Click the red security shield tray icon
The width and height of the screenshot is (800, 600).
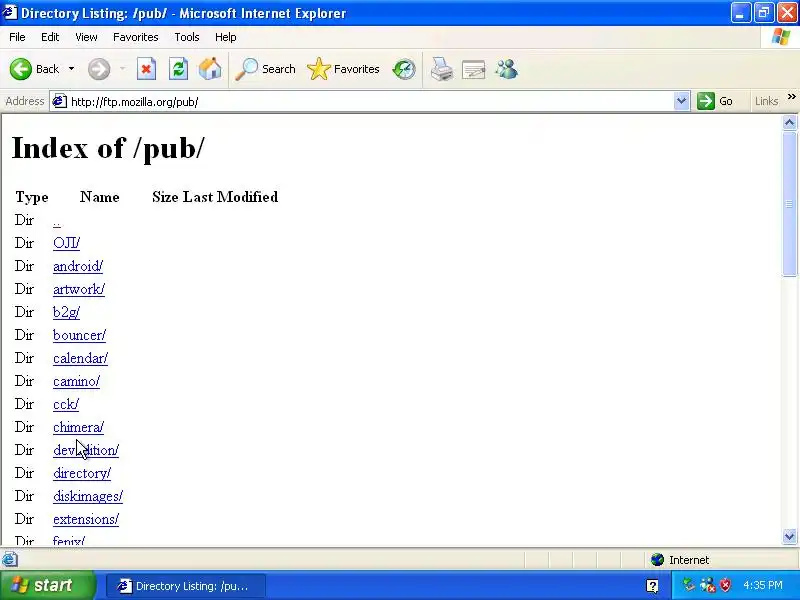[x=725, y=585]
